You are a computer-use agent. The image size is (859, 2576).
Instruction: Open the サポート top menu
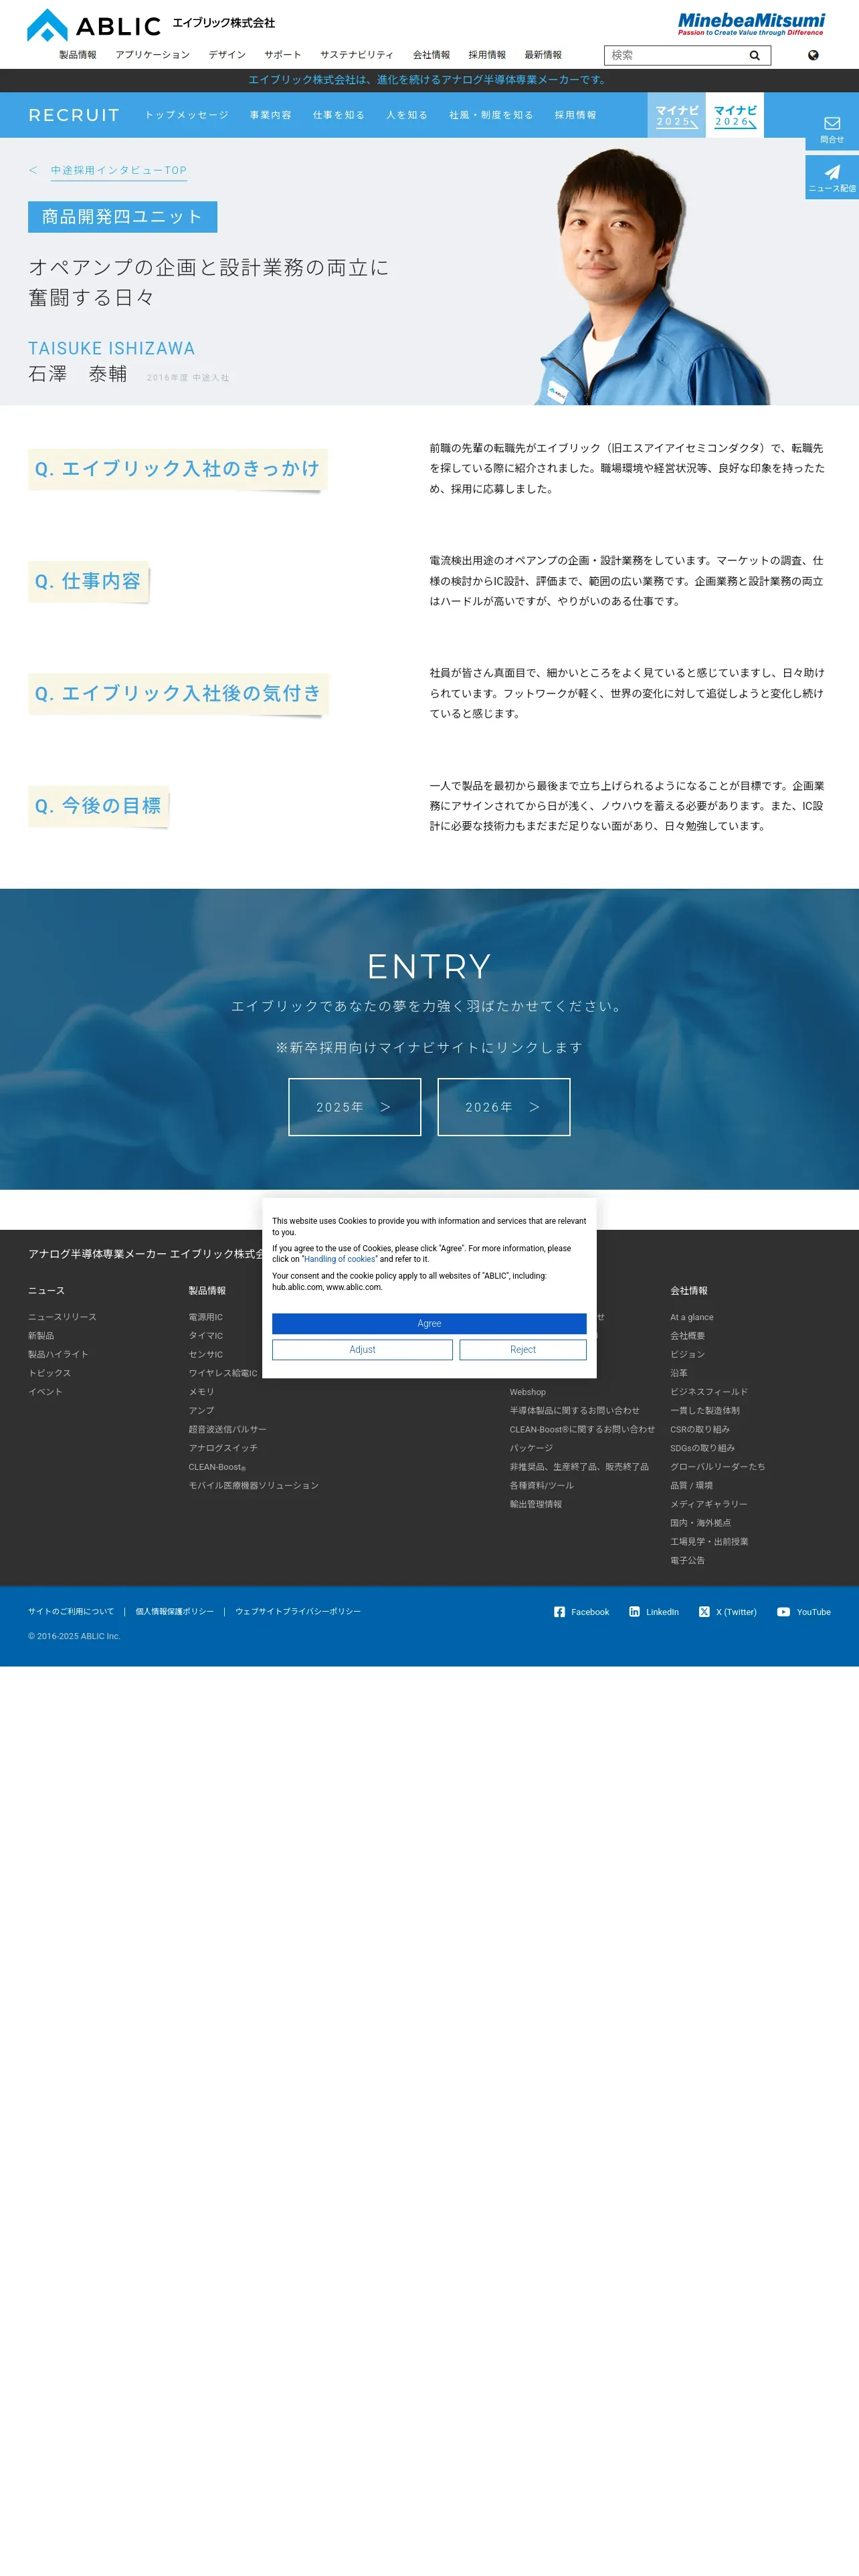[283, 55]
